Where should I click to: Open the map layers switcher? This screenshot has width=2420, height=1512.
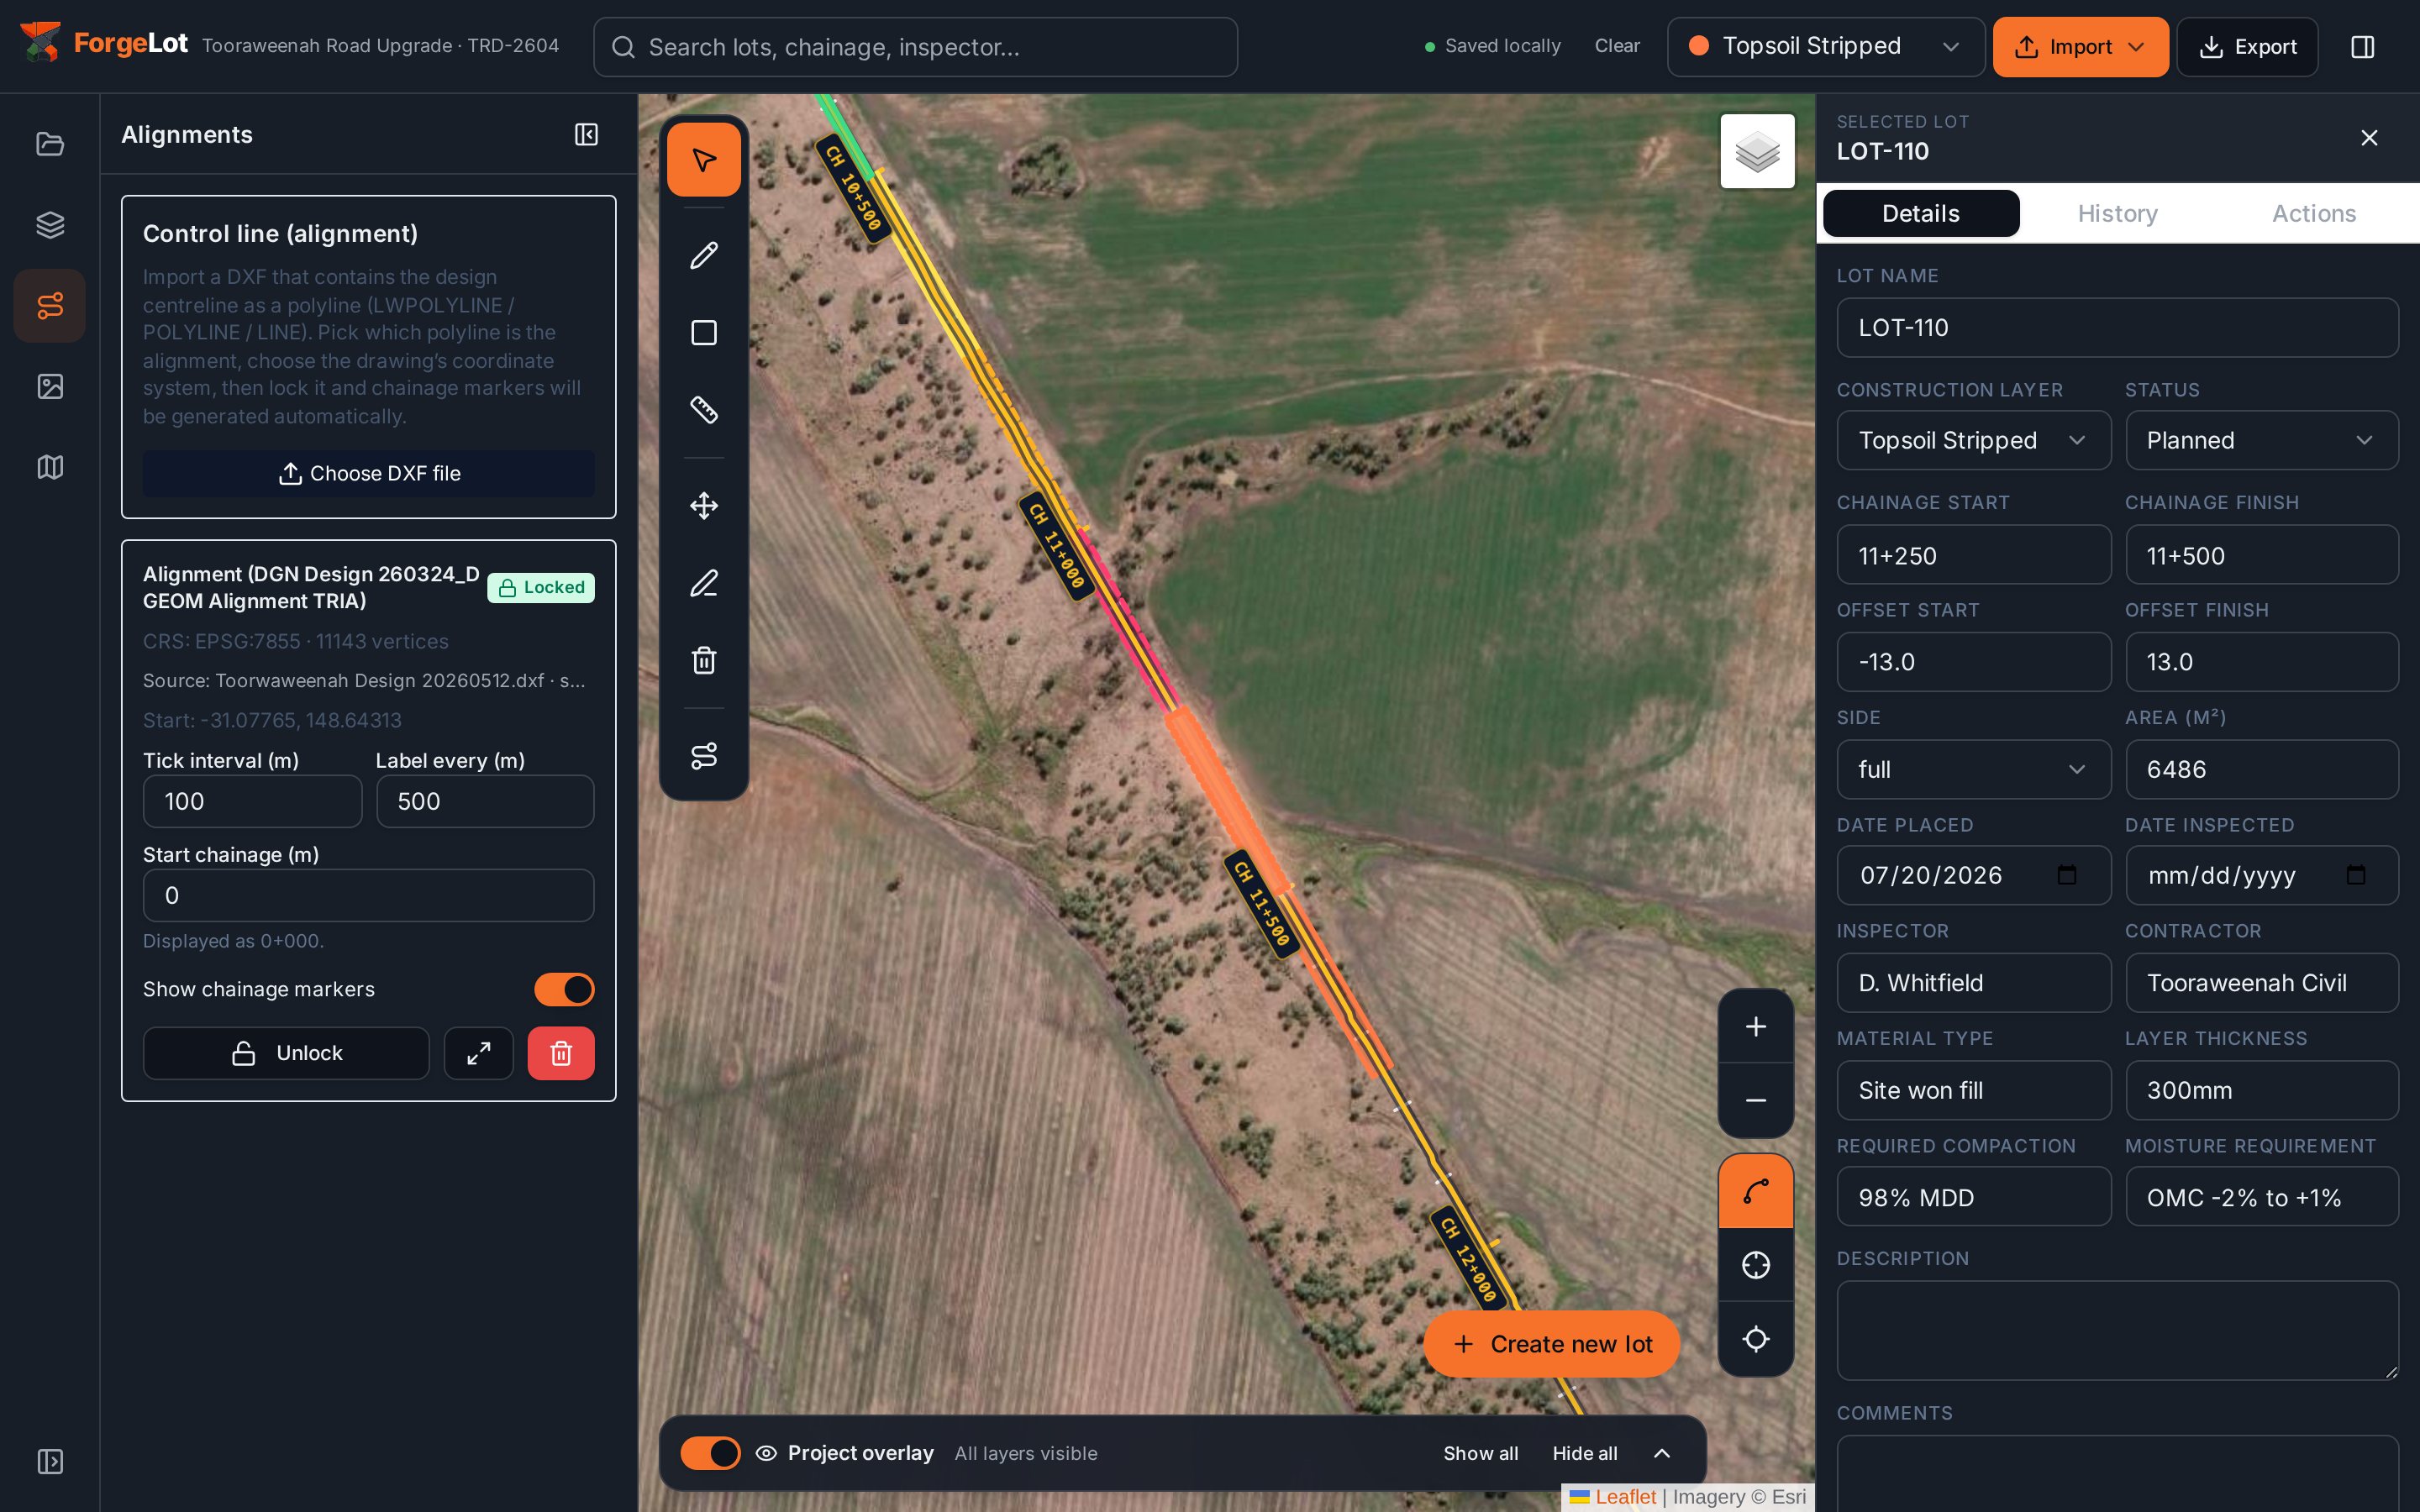point(1757,151)
